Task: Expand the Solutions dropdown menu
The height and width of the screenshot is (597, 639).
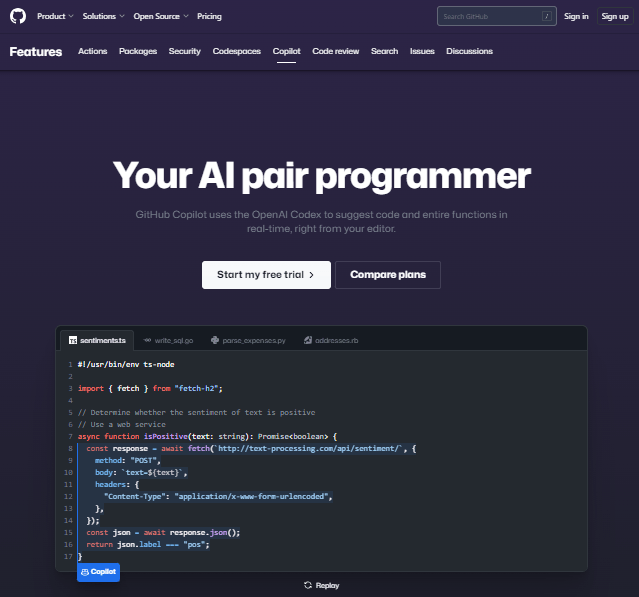Action: pos(104,17)
